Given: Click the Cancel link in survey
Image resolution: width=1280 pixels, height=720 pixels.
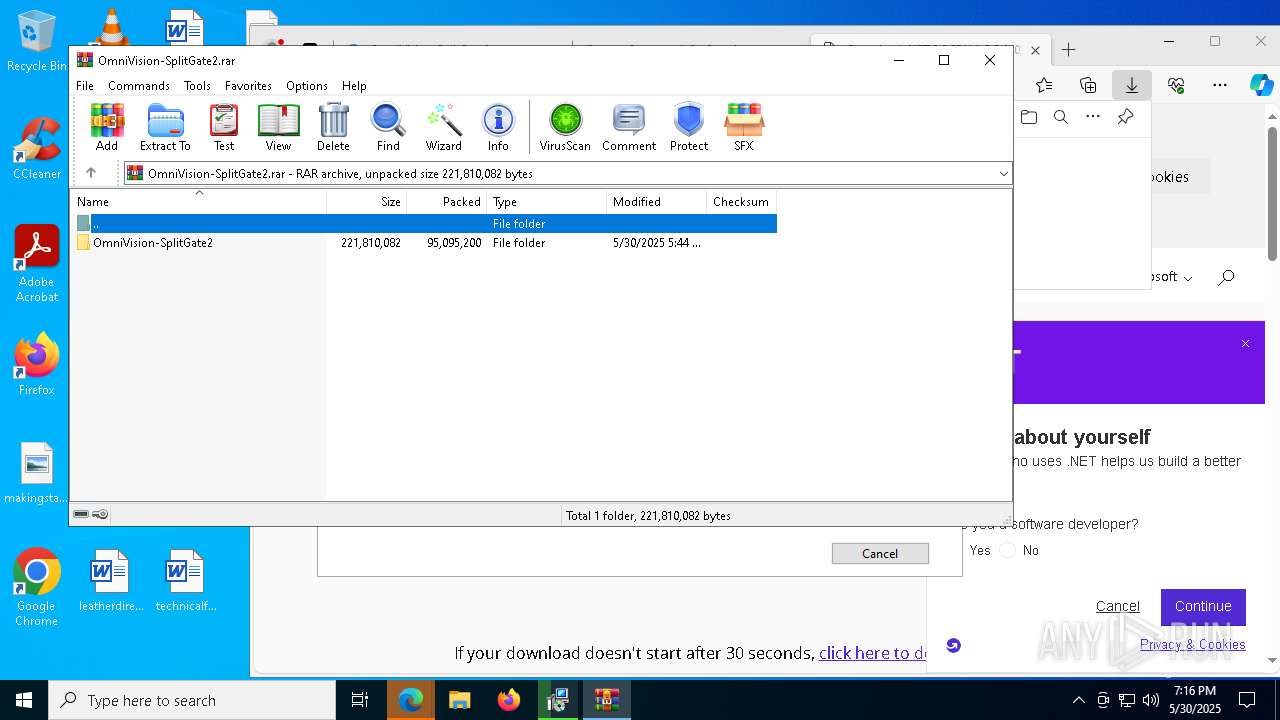Looking at the screenshot, I should [x=1117, y=606].
